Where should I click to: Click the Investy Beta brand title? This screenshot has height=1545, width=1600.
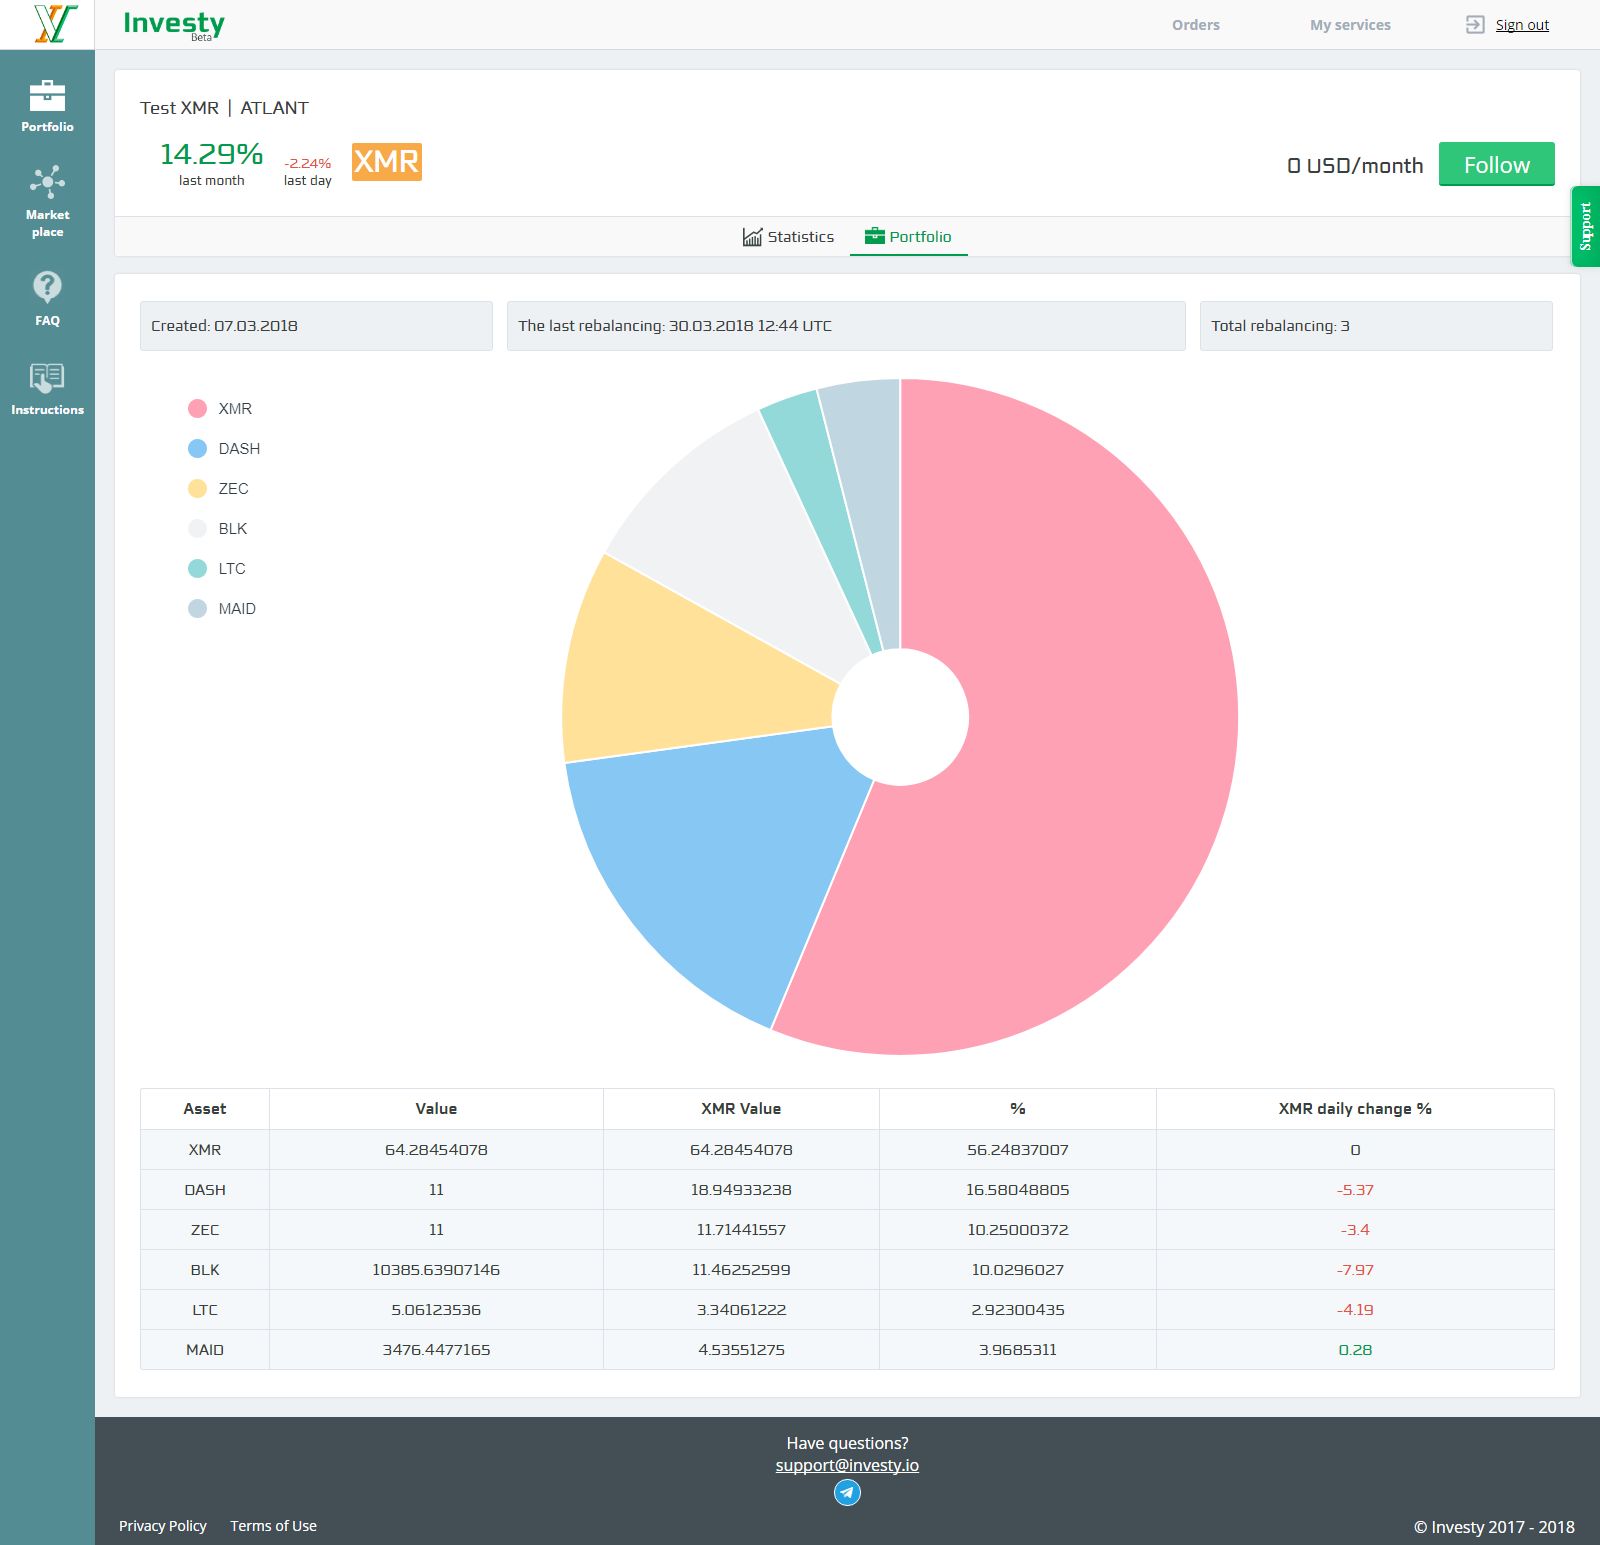174,24
